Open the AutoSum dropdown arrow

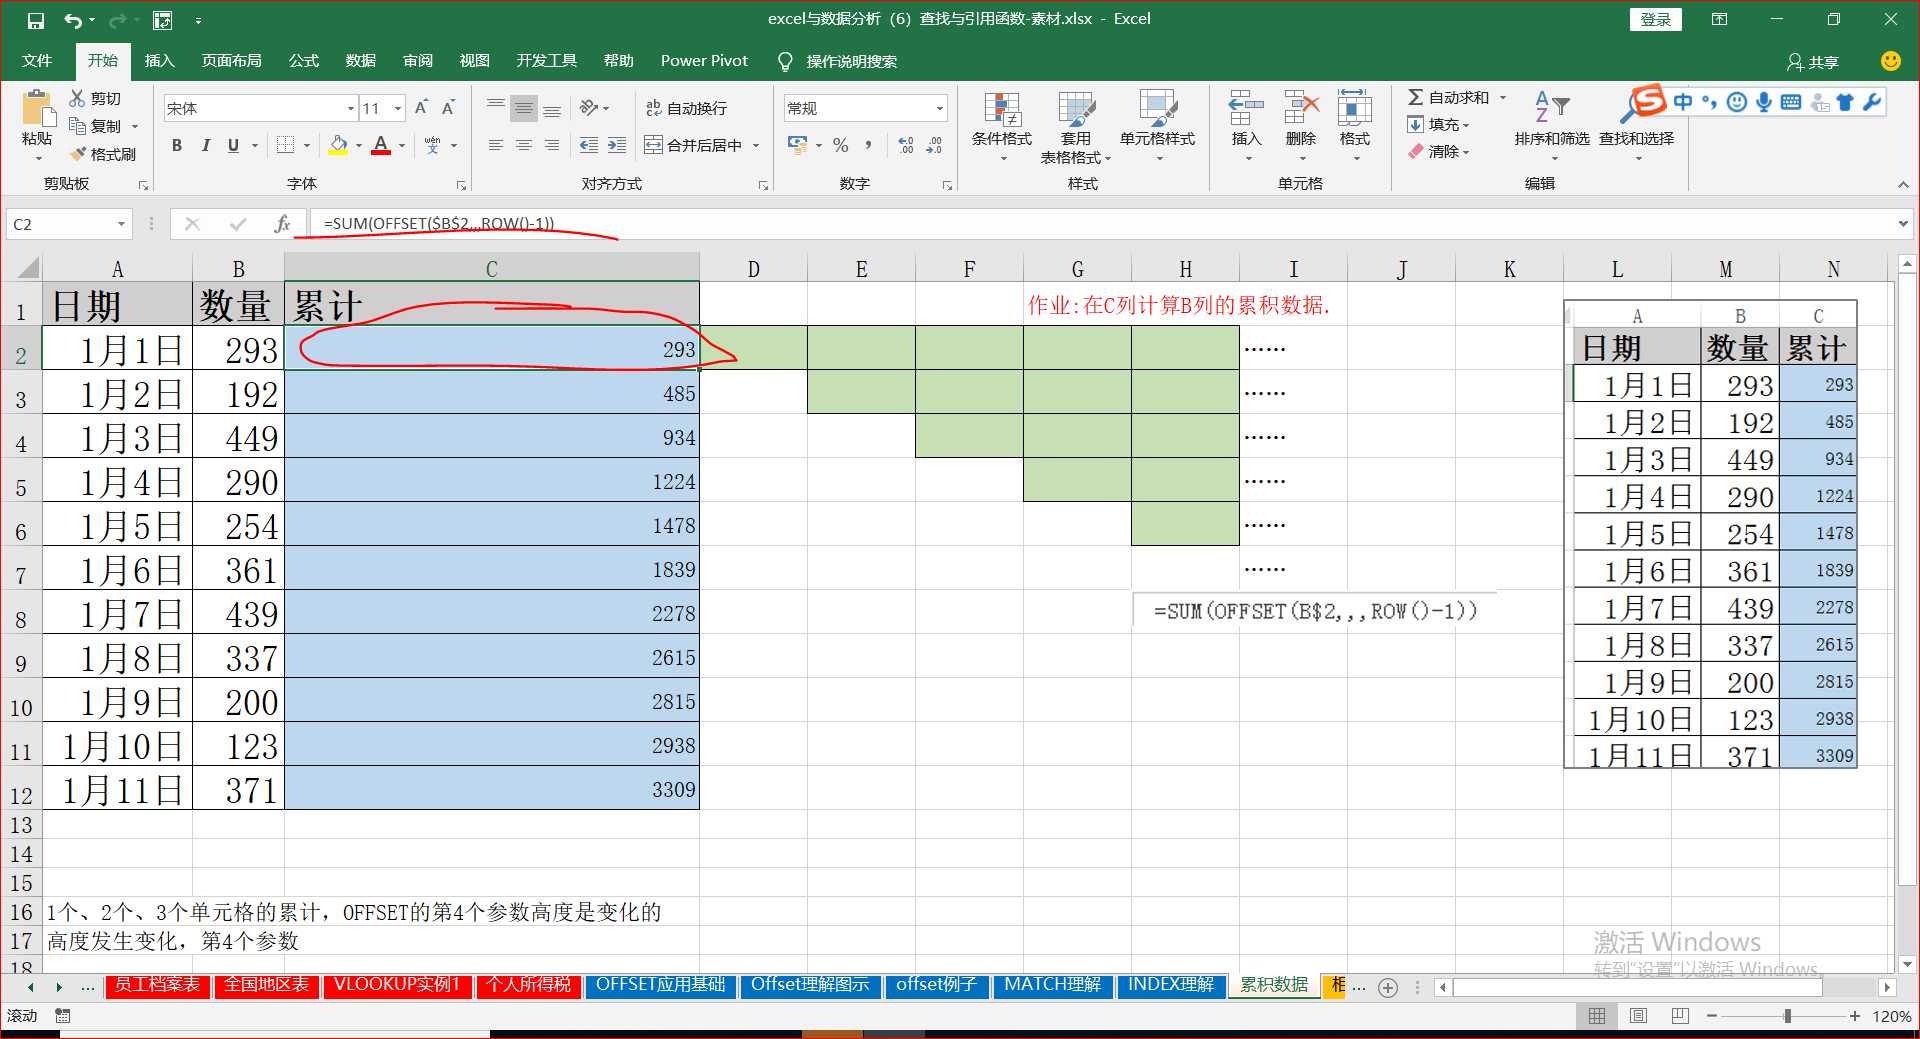tap(1503, 97)
